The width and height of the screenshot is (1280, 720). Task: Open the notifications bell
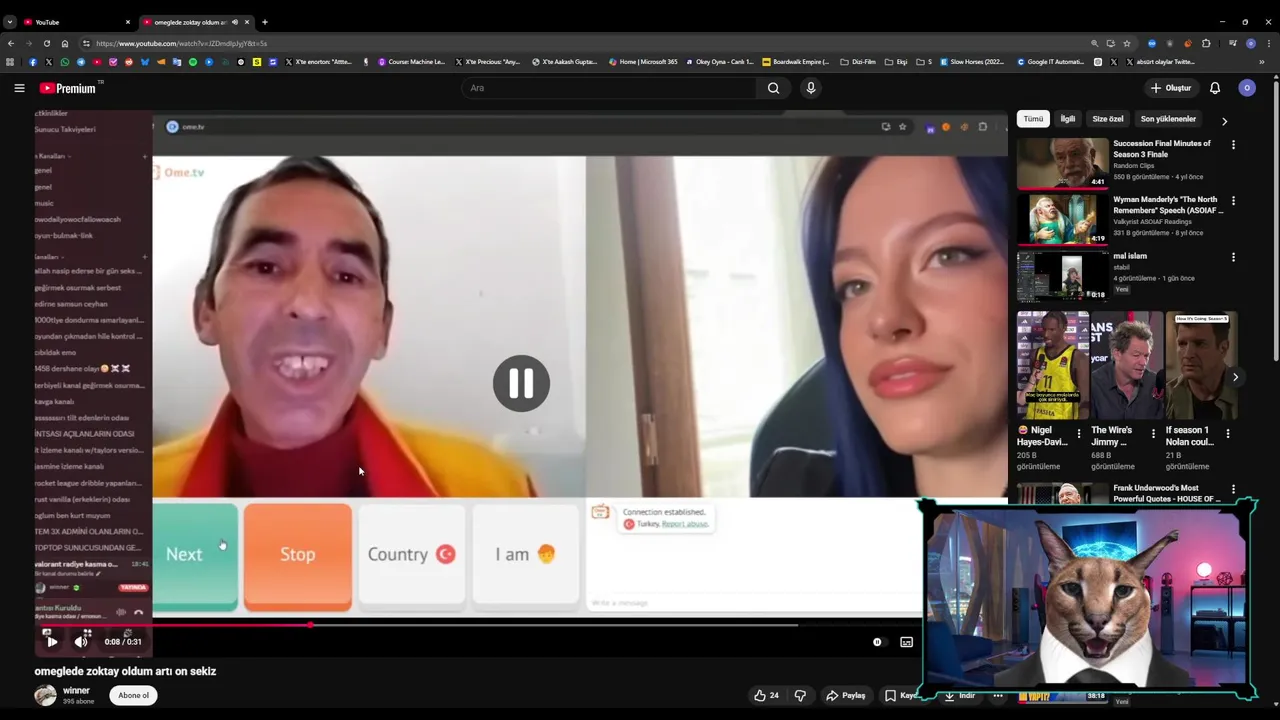(1215, 88)
